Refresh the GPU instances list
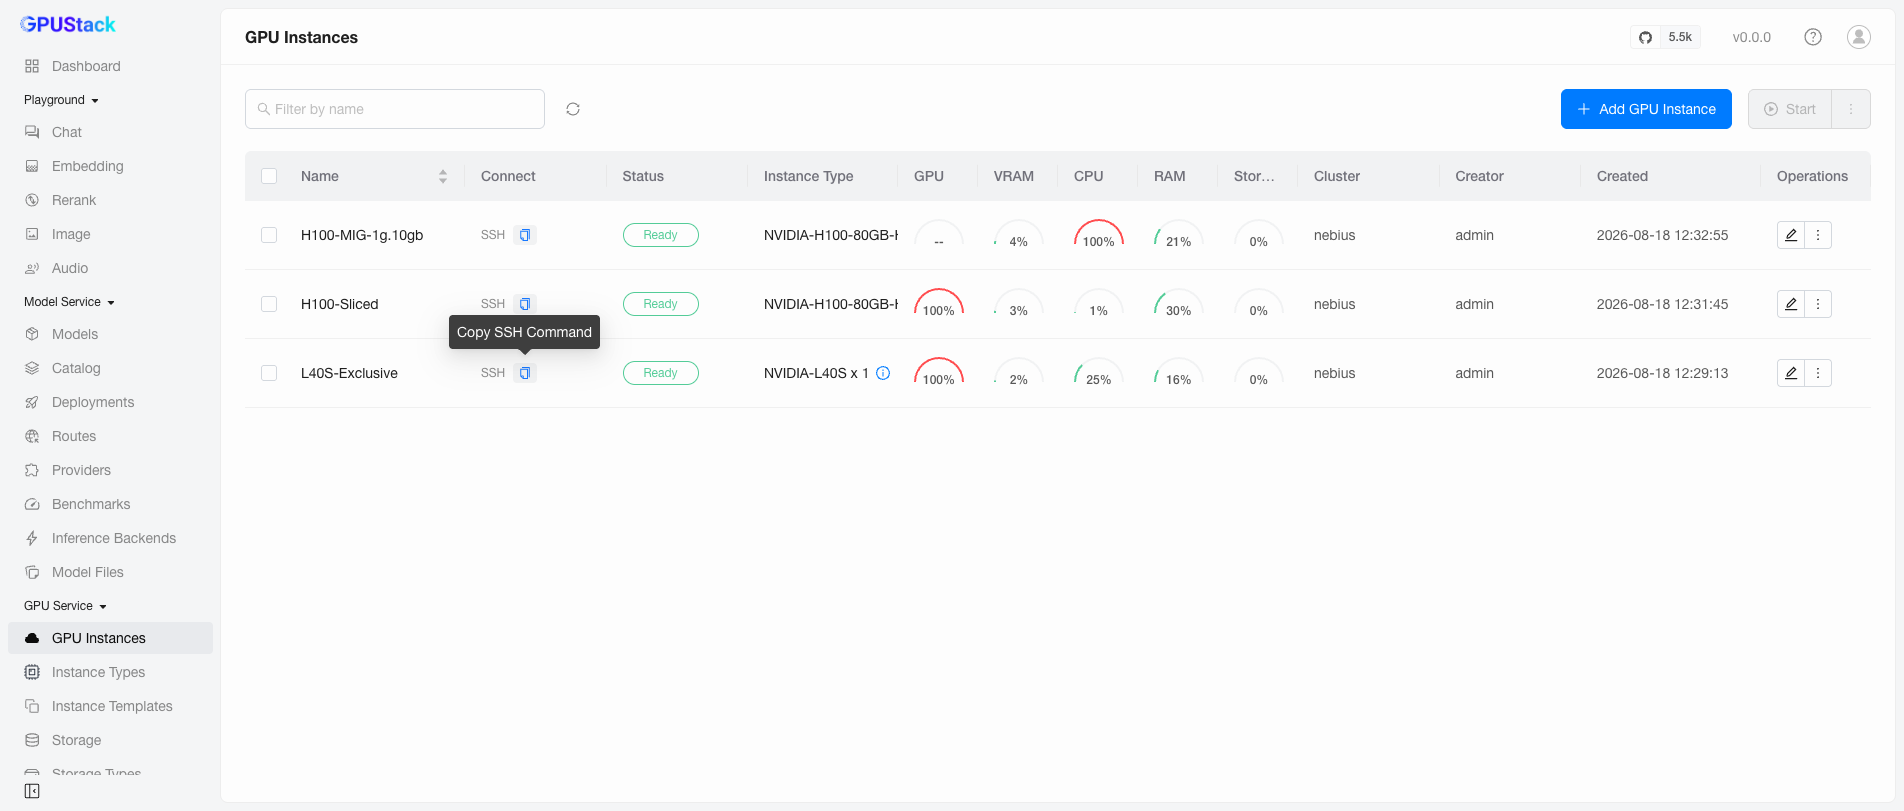This screenshot has height=811, width=1904. tap(573, 109)
